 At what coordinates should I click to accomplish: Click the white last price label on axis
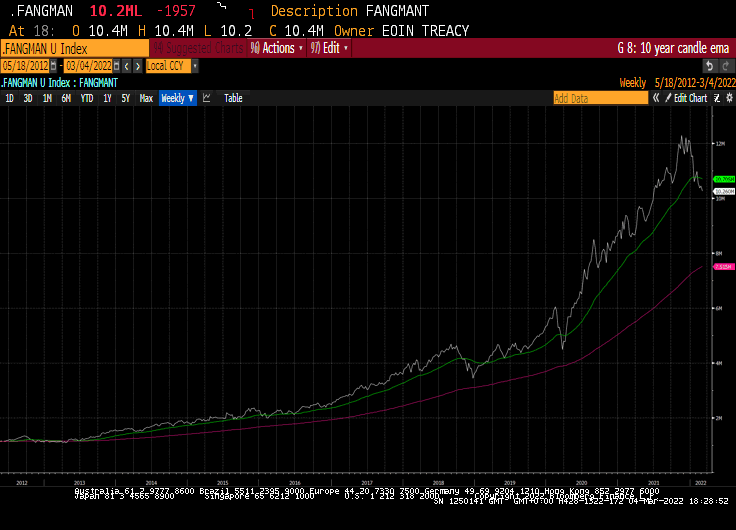724,192
